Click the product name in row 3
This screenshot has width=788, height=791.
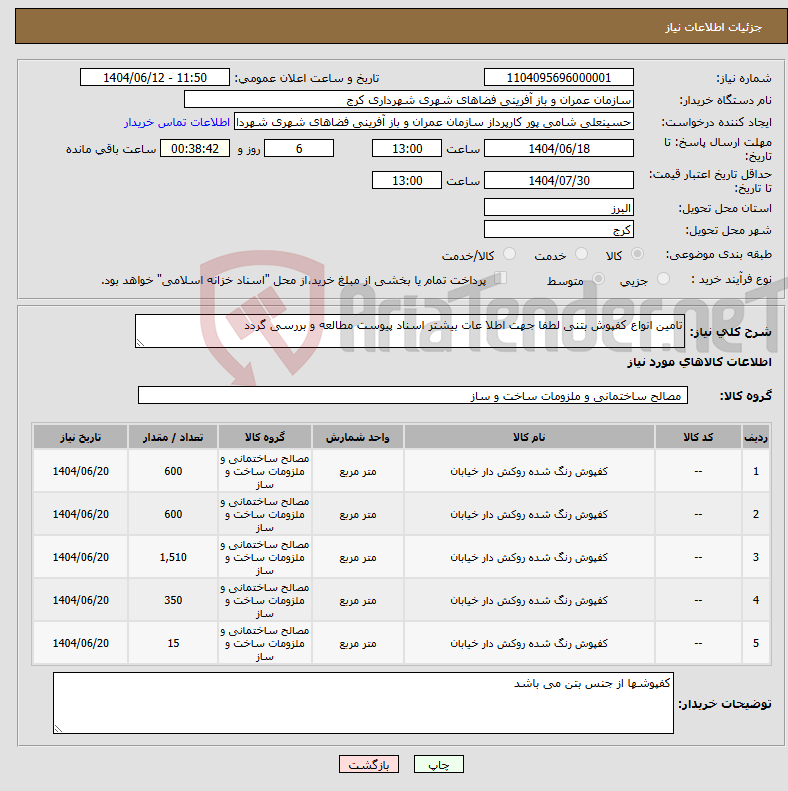pyautogui.click(x=529, y=557)
